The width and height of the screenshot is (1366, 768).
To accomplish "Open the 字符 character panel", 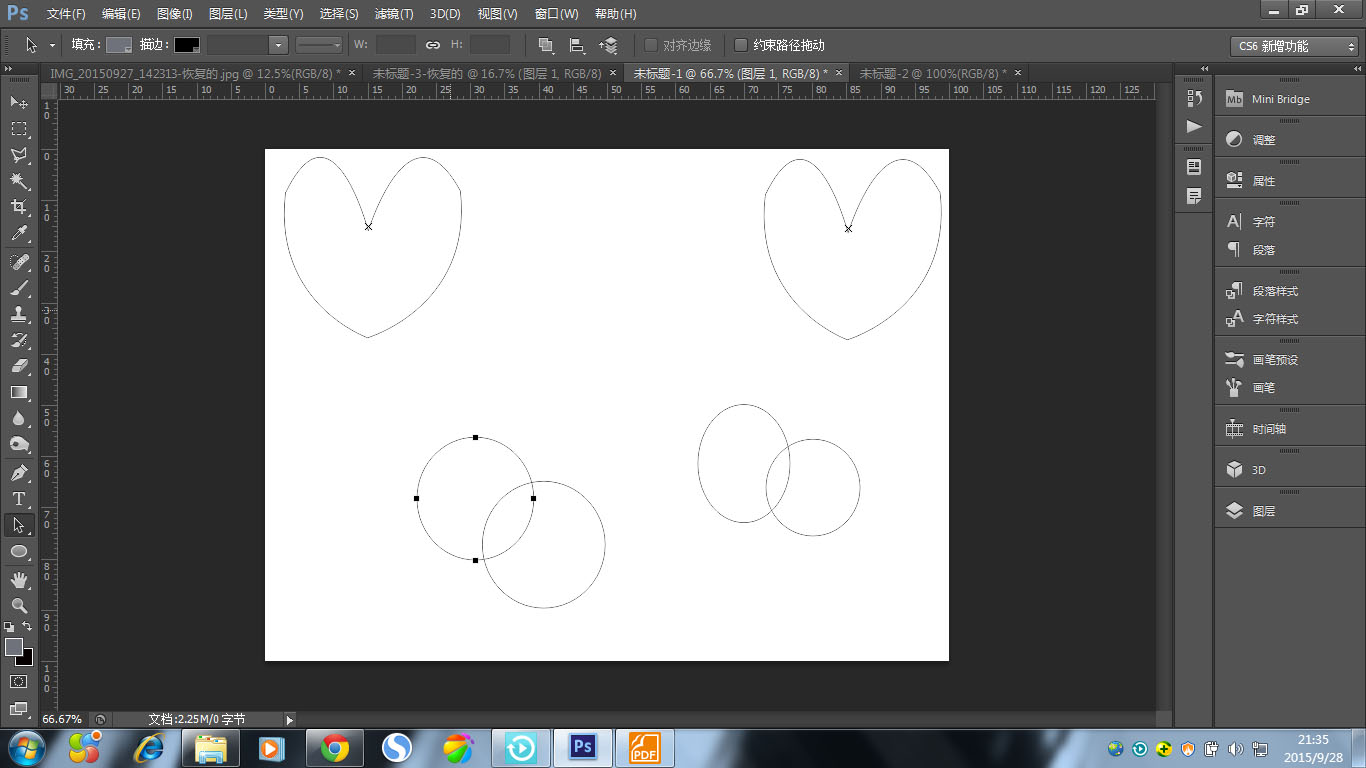I will (x=1290, y=222).
